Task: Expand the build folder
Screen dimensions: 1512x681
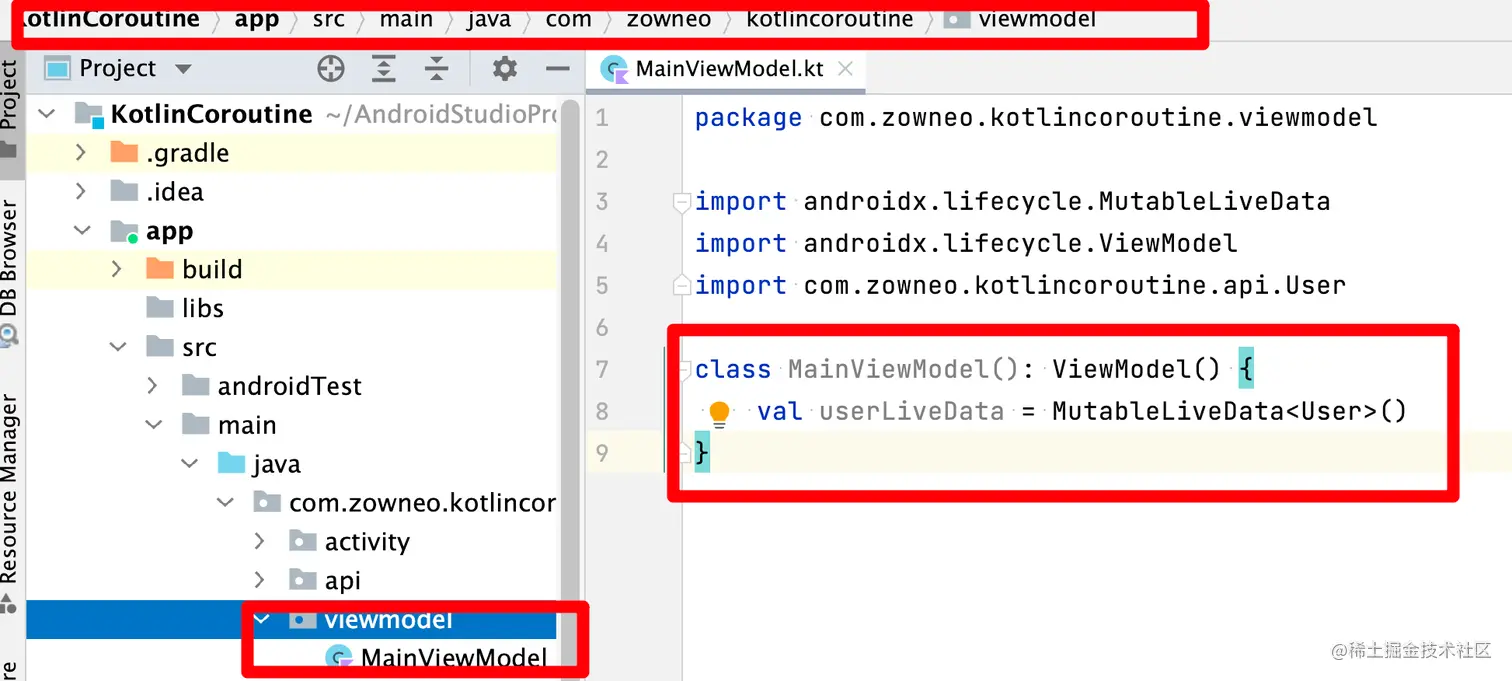Action: pyautogui.click(x=117, y=270)
